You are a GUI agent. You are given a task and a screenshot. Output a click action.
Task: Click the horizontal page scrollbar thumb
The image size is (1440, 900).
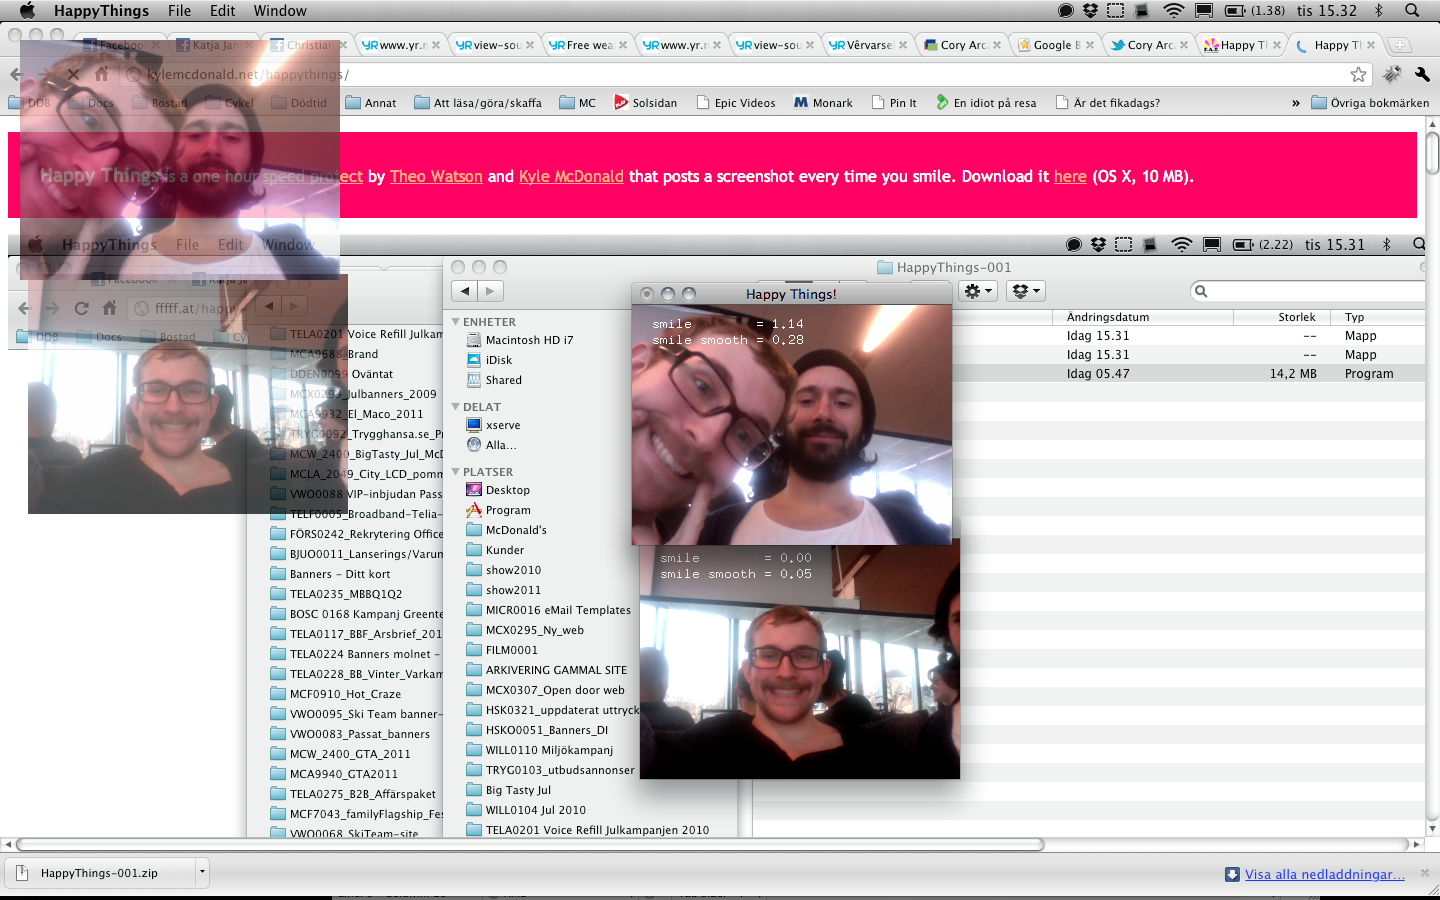pyautogui.click(x=530, y=844)
